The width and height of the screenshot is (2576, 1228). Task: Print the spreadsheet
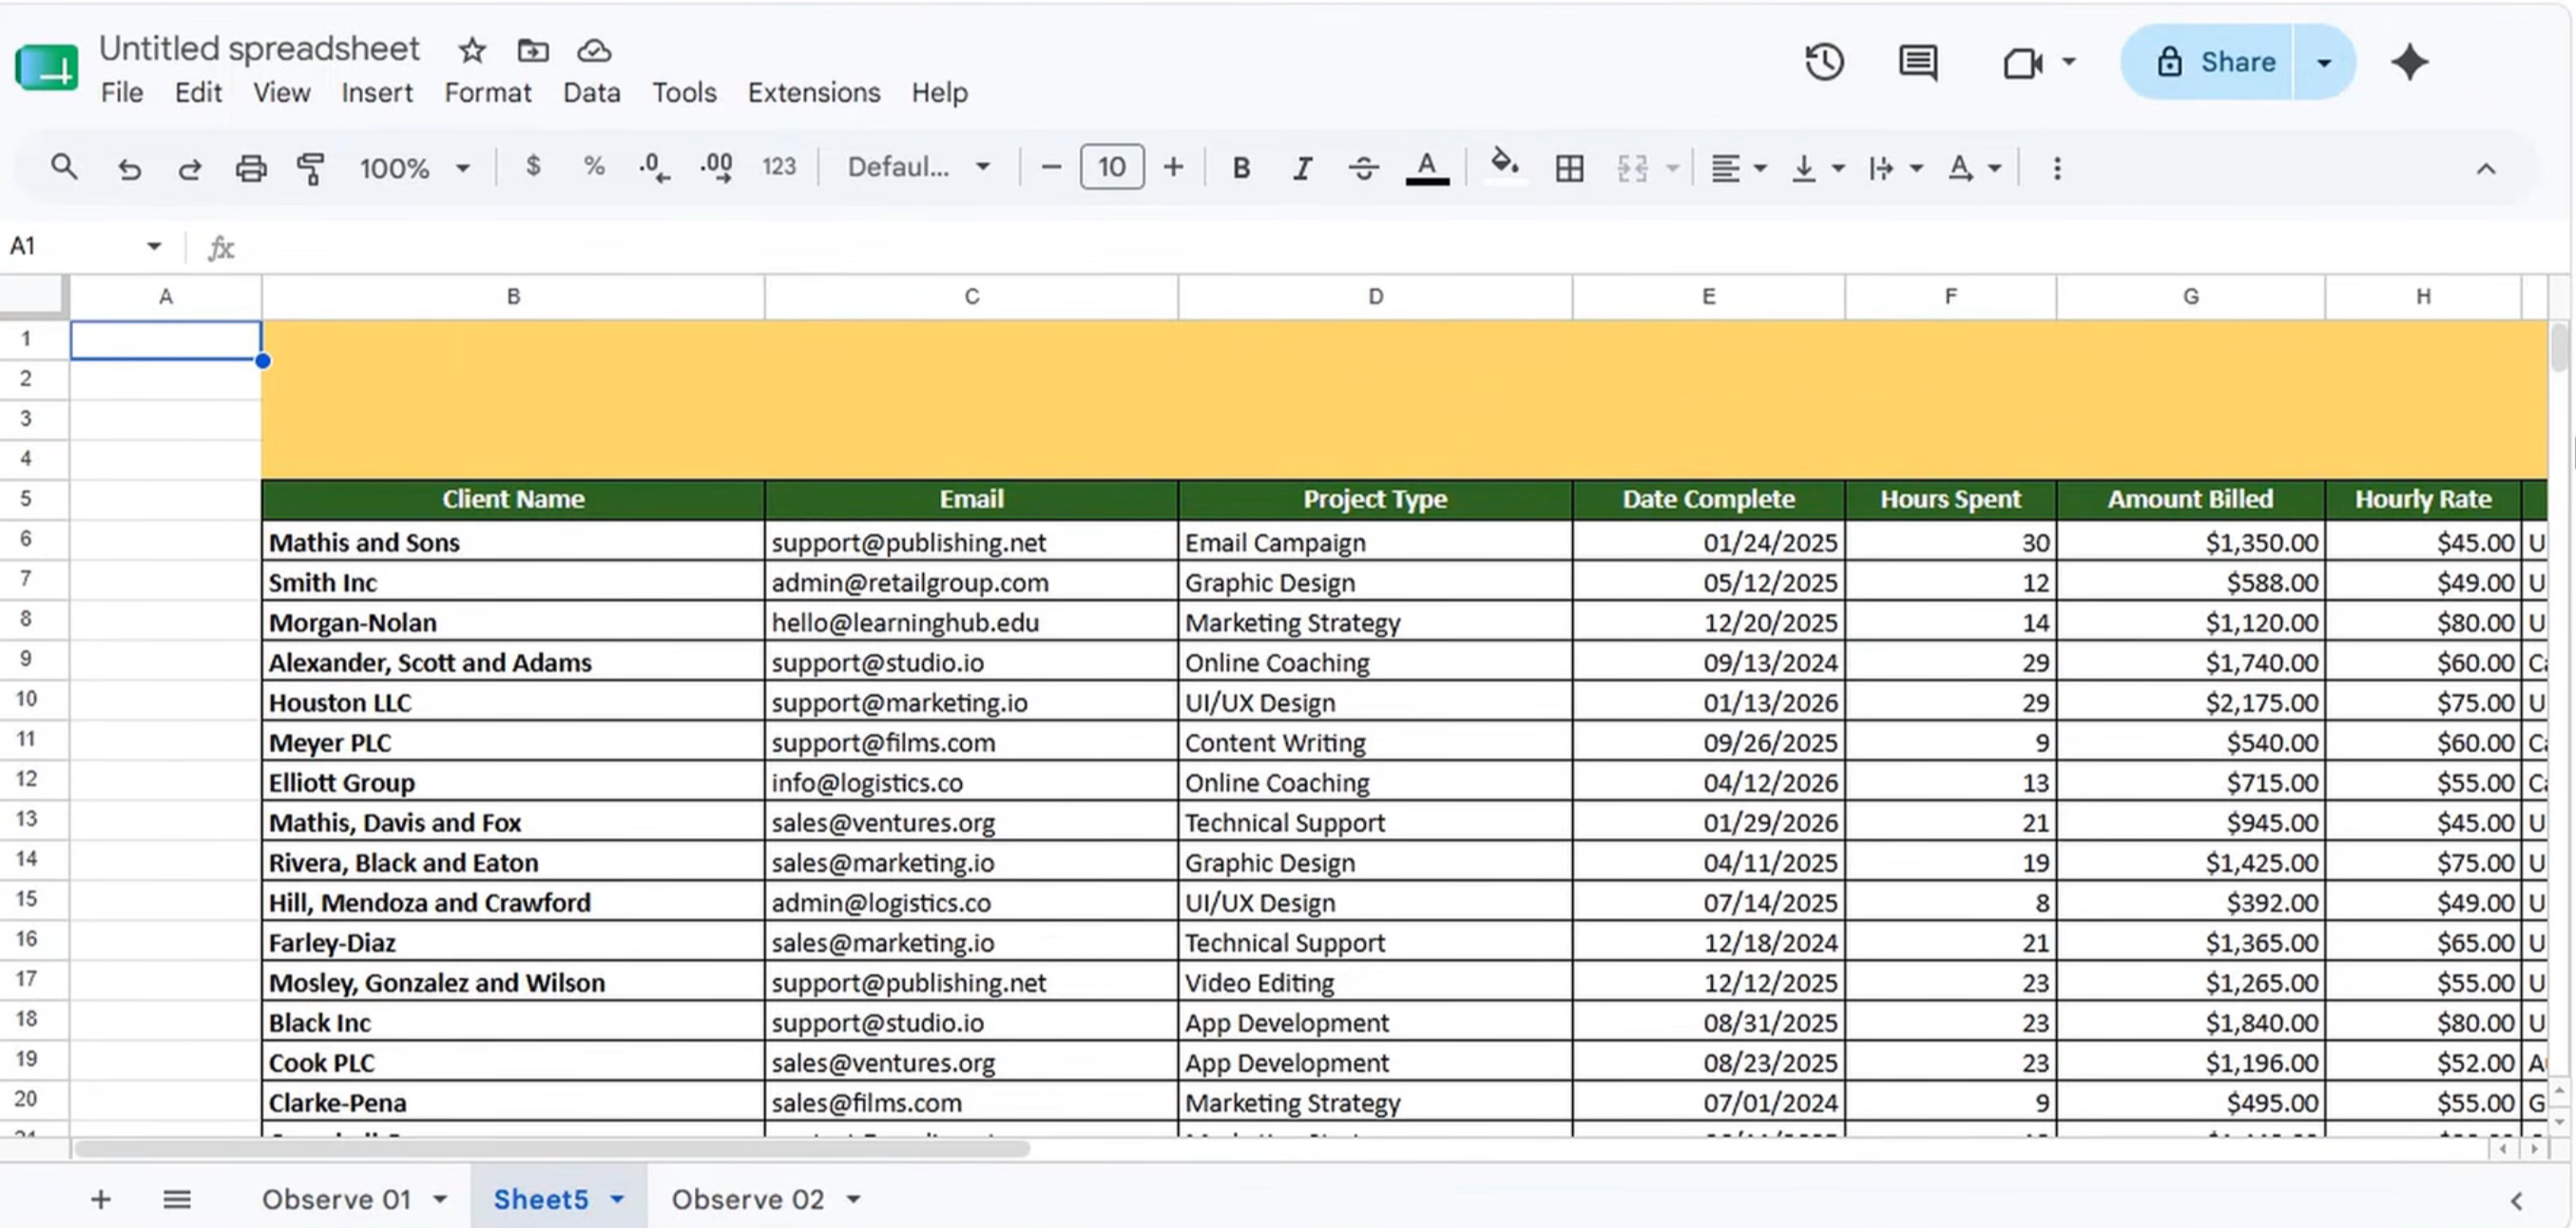tap(251, 168)
